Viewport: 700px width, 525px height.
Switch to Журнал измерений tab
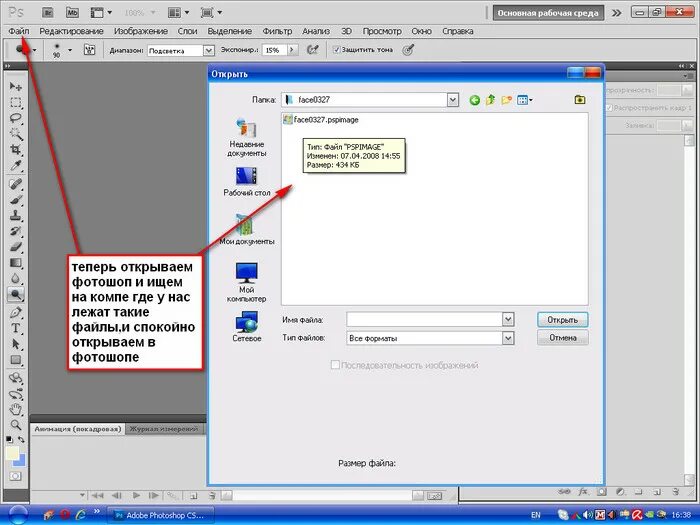click(163, 429)
